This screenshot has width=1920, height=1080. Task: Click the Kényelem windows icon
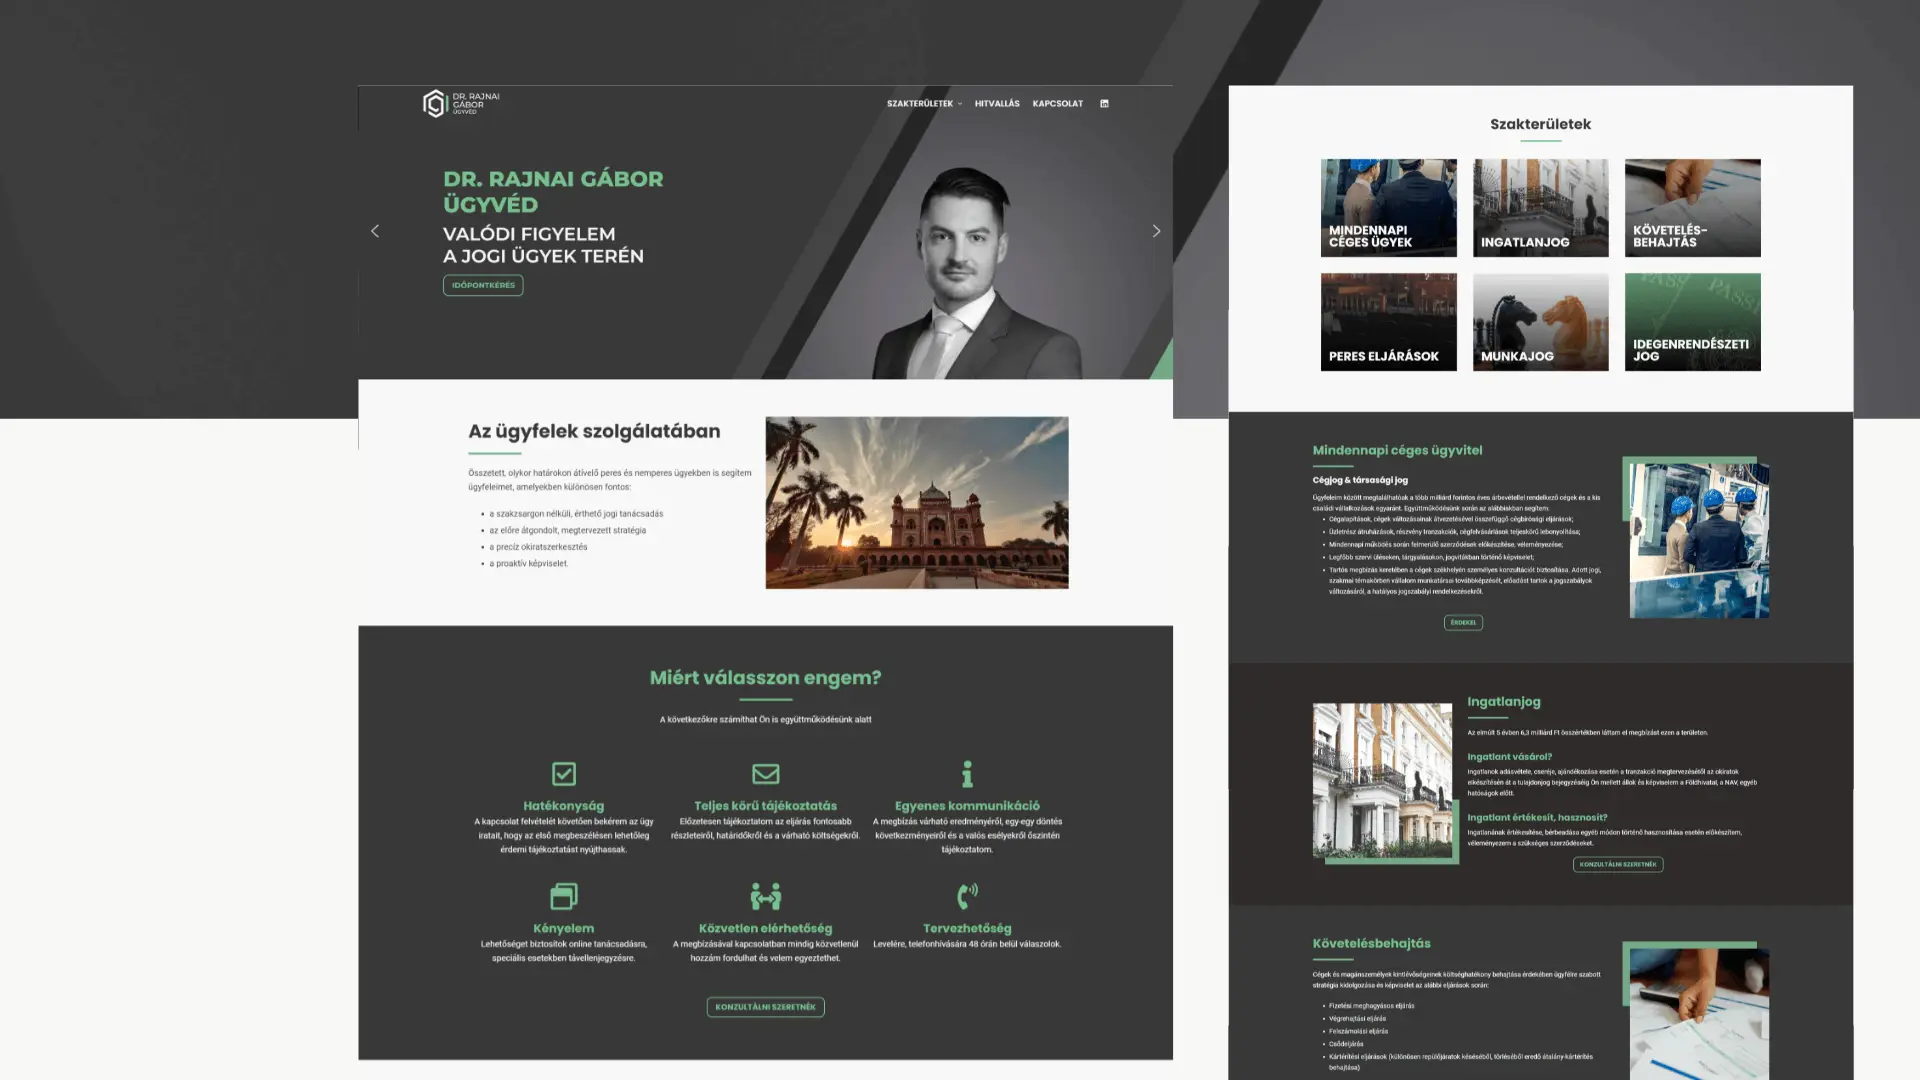click(x=564, y=896)
